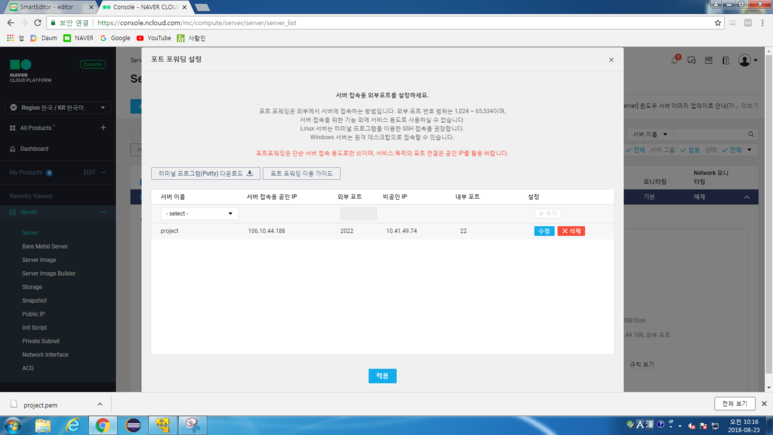Open the port forwarding usage guide

click(301, 174)
